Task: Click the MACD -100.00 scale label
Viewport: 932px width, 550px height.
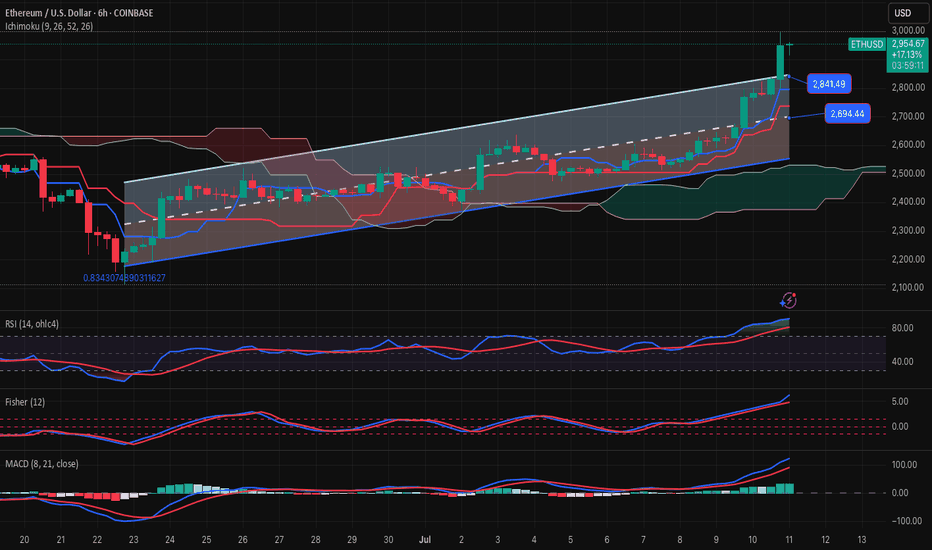Action: [x=906, y=521]
